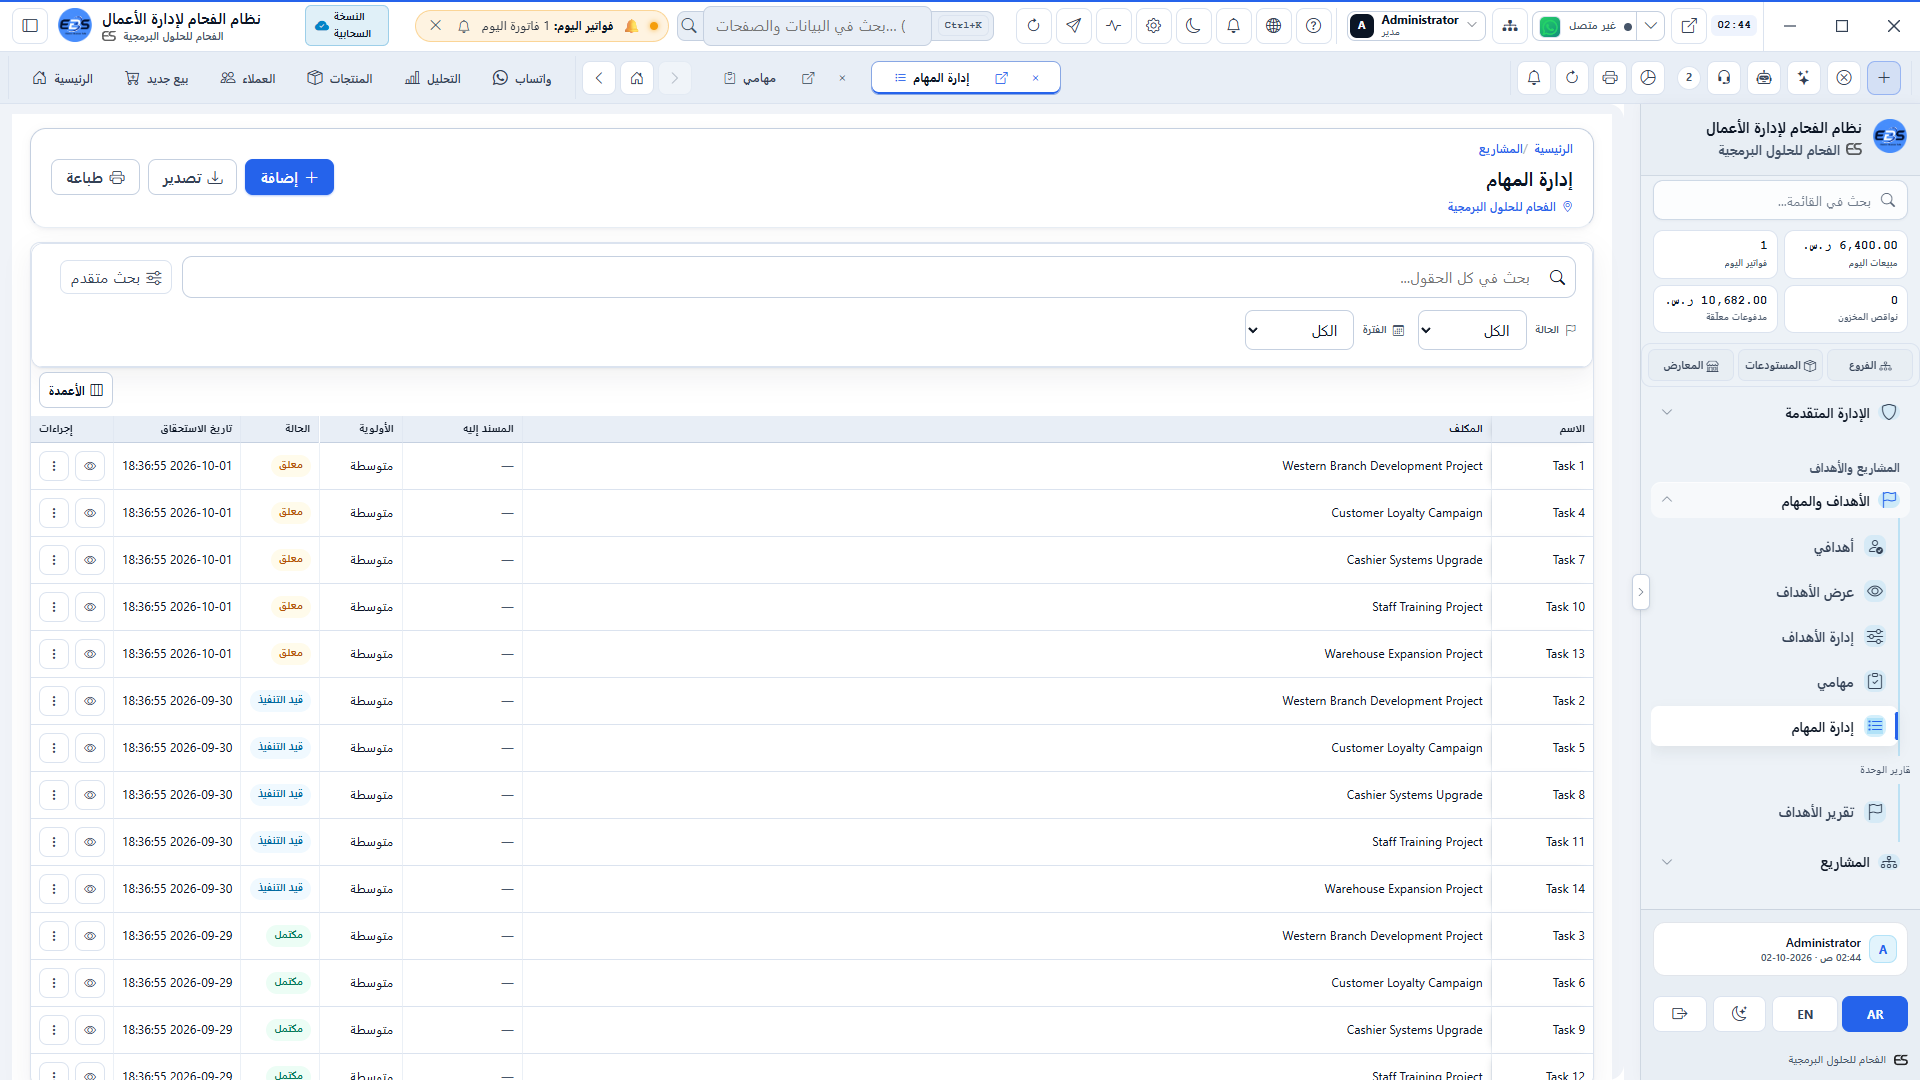Expand the Projects section in sidebar
This screenshot has height=1080, width=1920.
click(1780, 862)
